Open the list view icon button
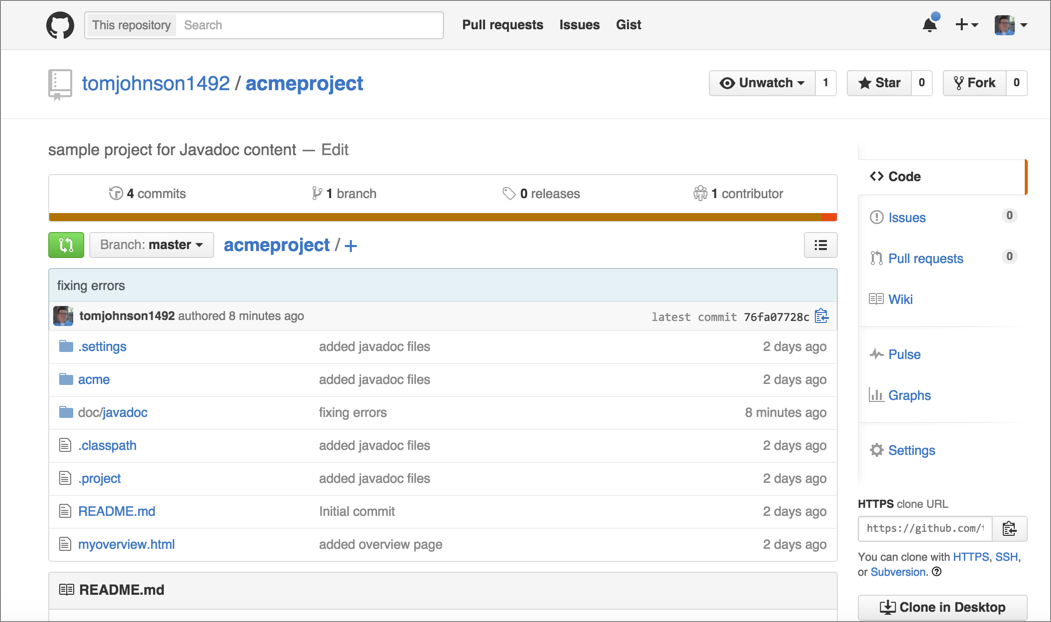 coord(820,245)
